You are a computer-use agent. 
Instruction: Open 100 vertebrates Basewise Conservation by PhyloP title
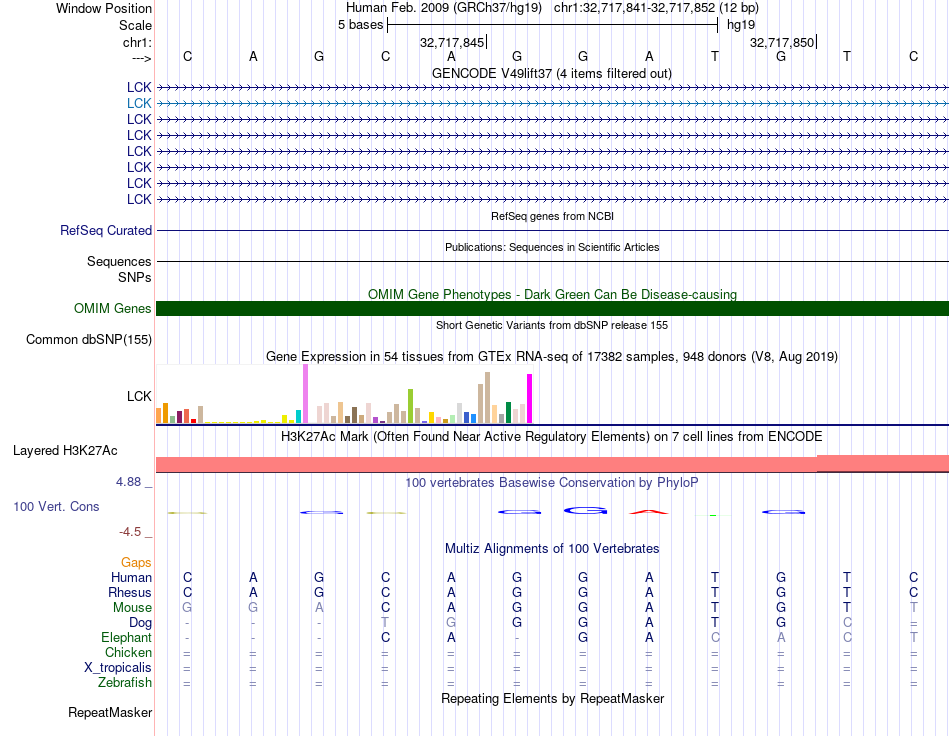tap(552, 483)
